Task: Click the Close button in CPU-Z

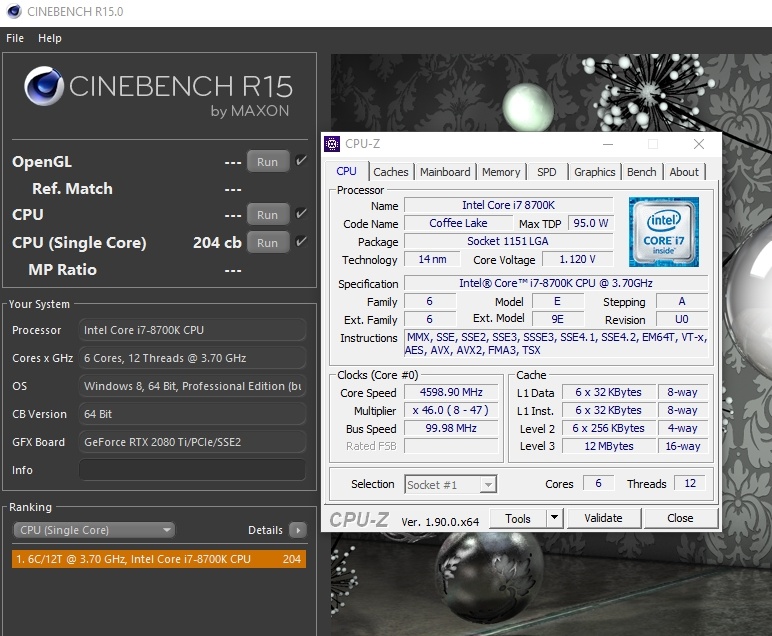Action: pos(680,518)
